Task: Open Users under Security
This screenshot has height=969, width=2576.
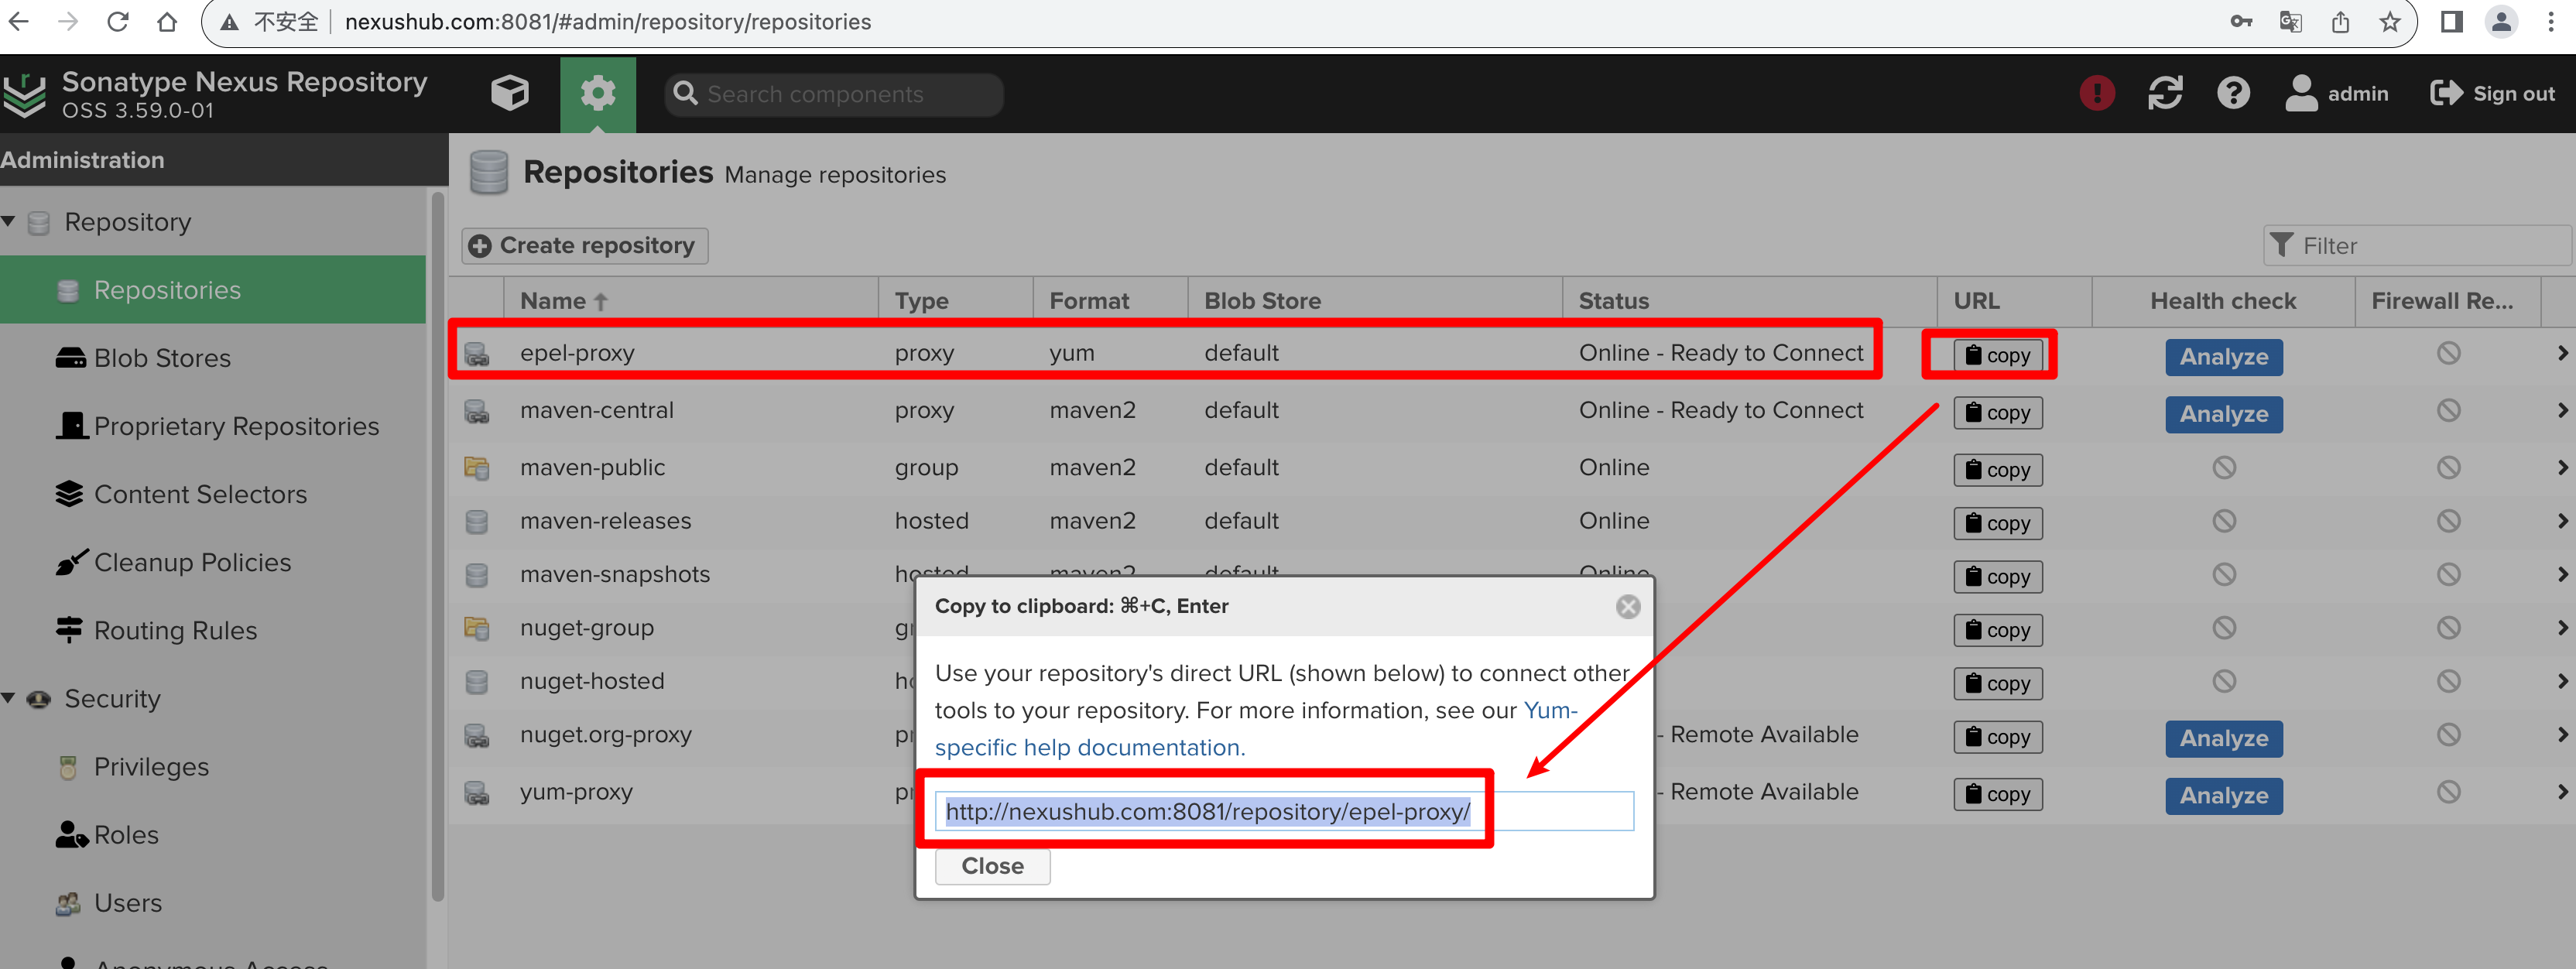Action: click(127, 903)
